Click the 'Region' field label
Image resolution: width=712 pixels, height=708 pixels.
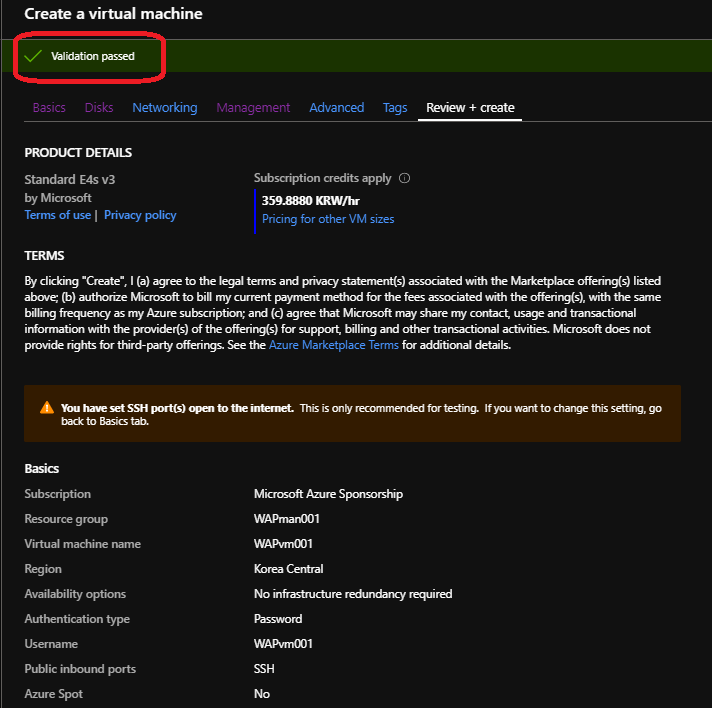click(43, 569)
